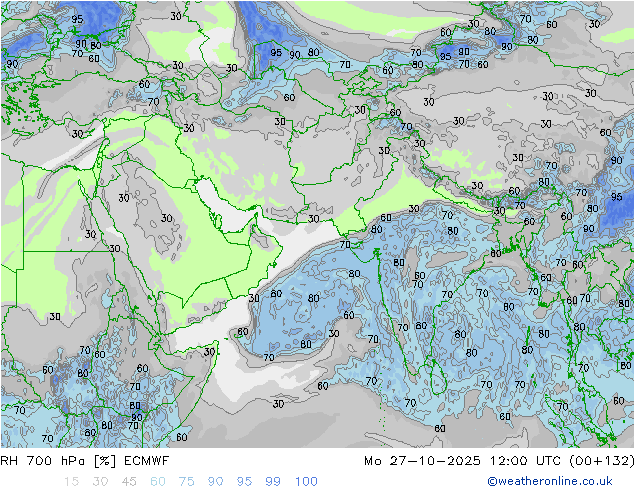The height and width of the screenshot is (490, 634).
Task: Click the 90 entry in the color legend
Action: tap(216, 482)
